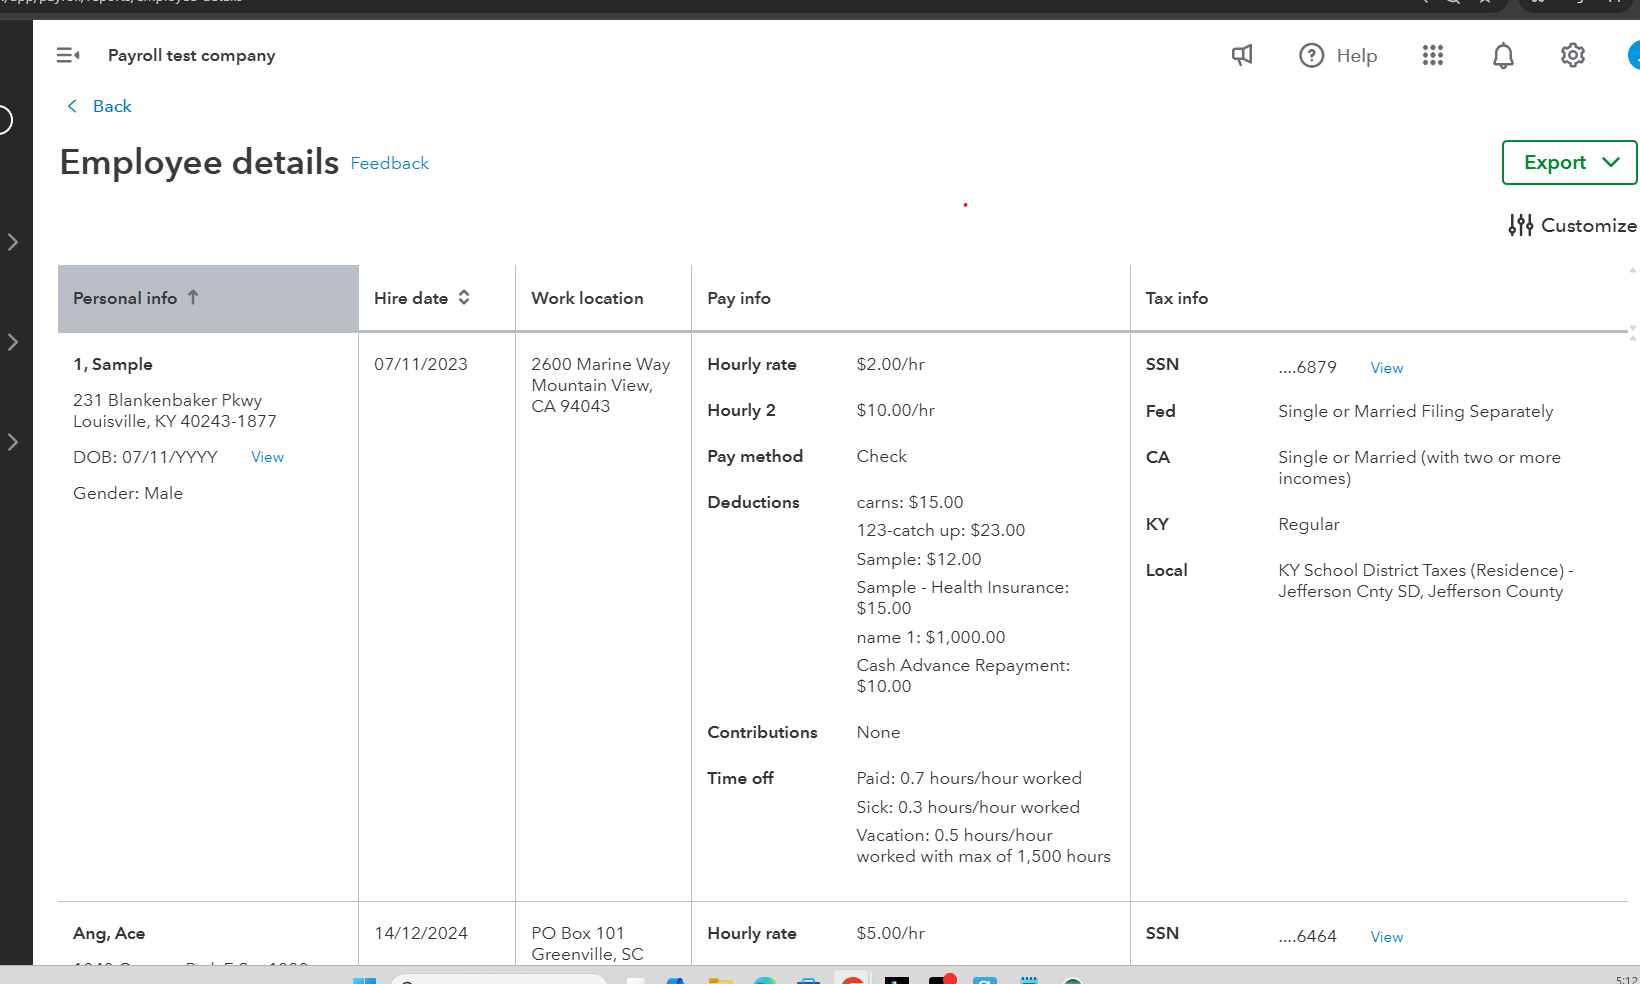
Task: Expand third sidebar chevron arrow
Action: [13, 442]
